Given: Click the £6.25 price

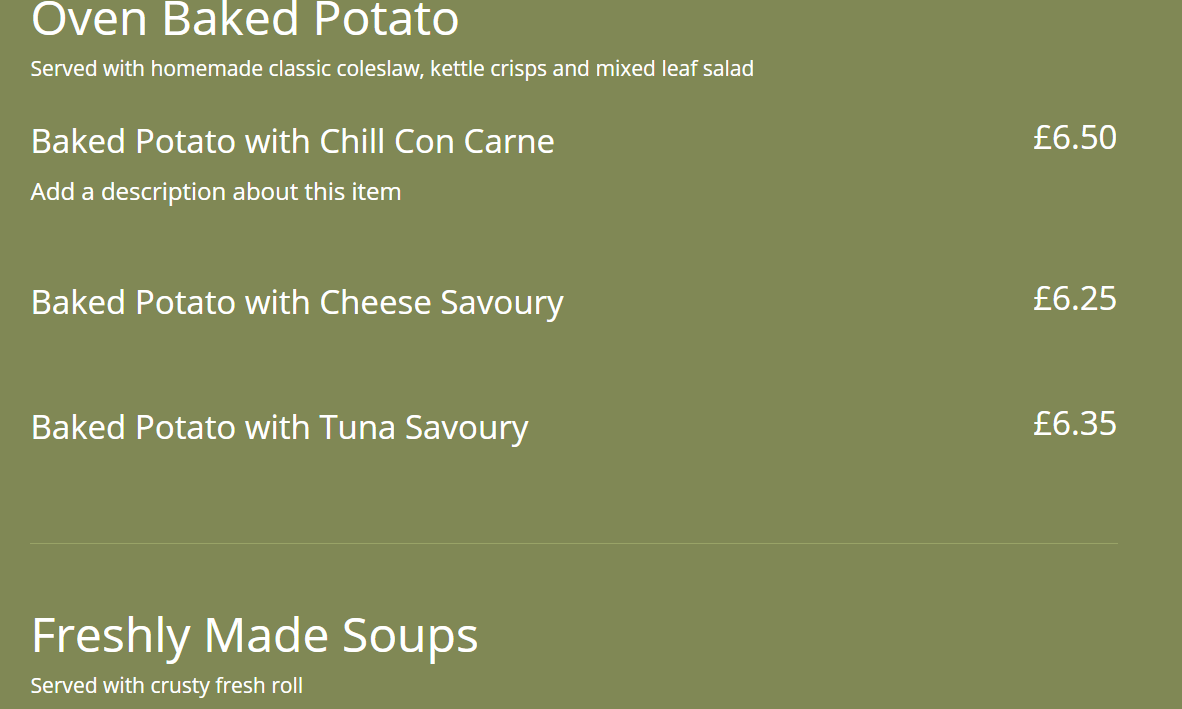Looking at the screenshot, I should [1074, 299].
